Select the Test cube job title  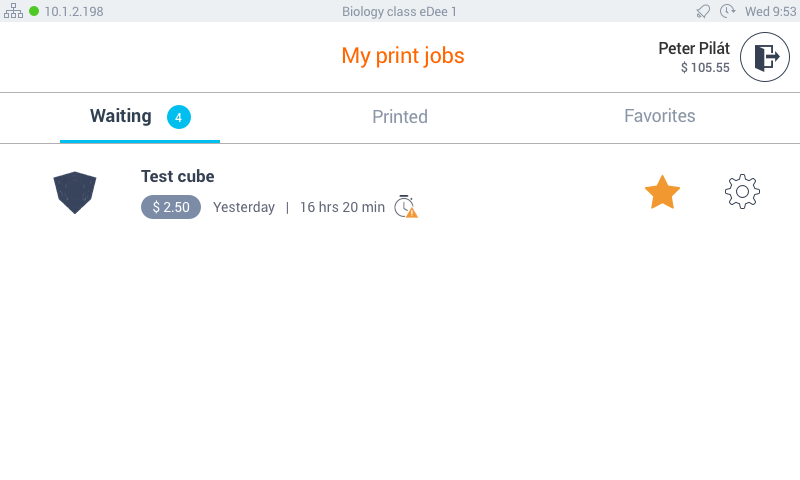(178, 177)
